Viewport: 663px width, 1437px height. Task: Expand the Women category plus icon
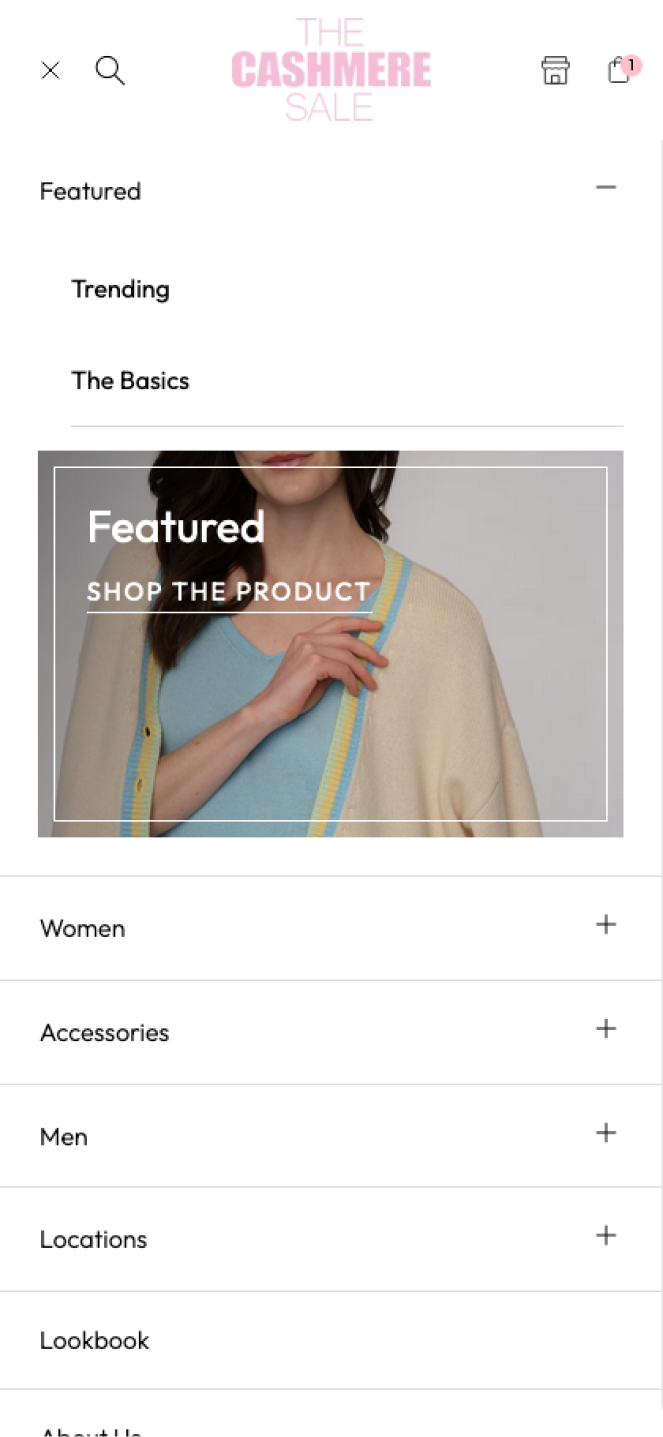pos(606,924)
